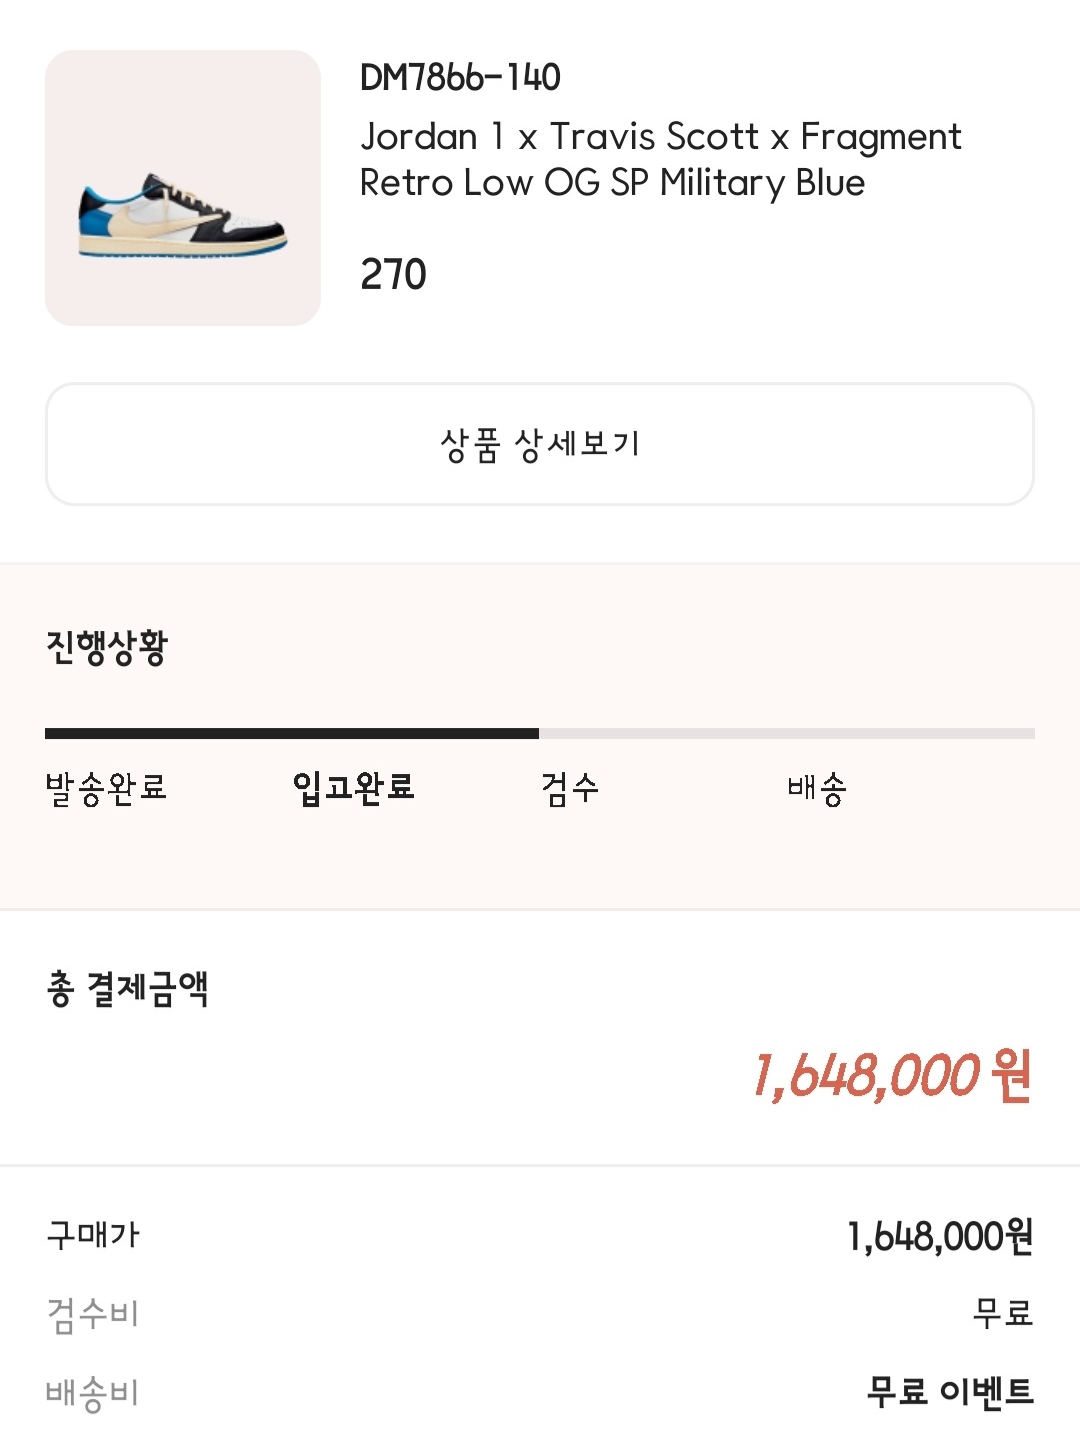
Task: Tap the 진행상황 section heading
Action: [107, 647]
